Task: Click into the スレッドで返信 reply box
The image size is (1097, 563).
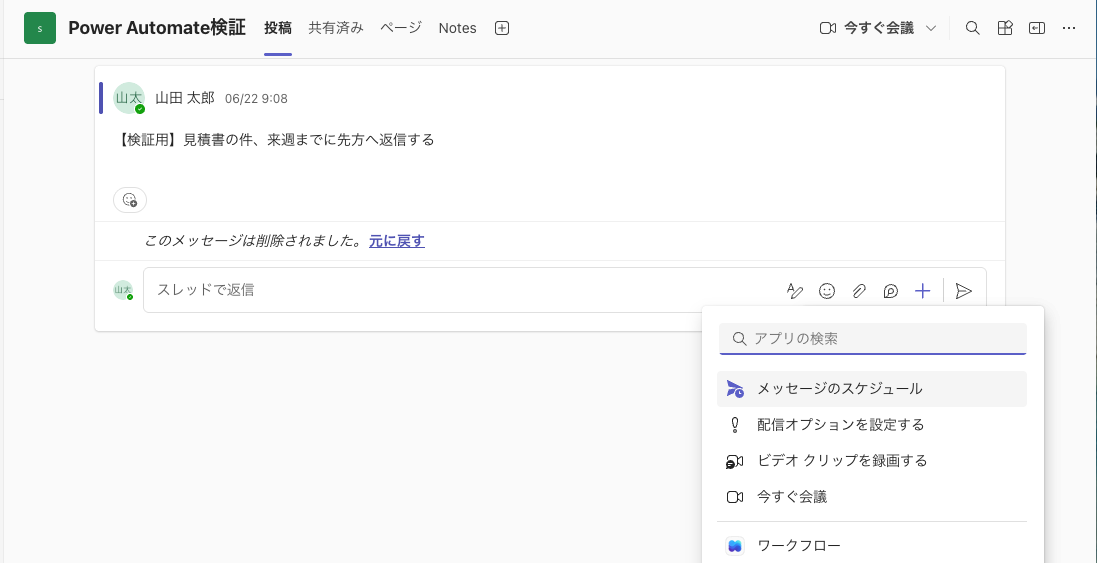Action: pos(462,290)
